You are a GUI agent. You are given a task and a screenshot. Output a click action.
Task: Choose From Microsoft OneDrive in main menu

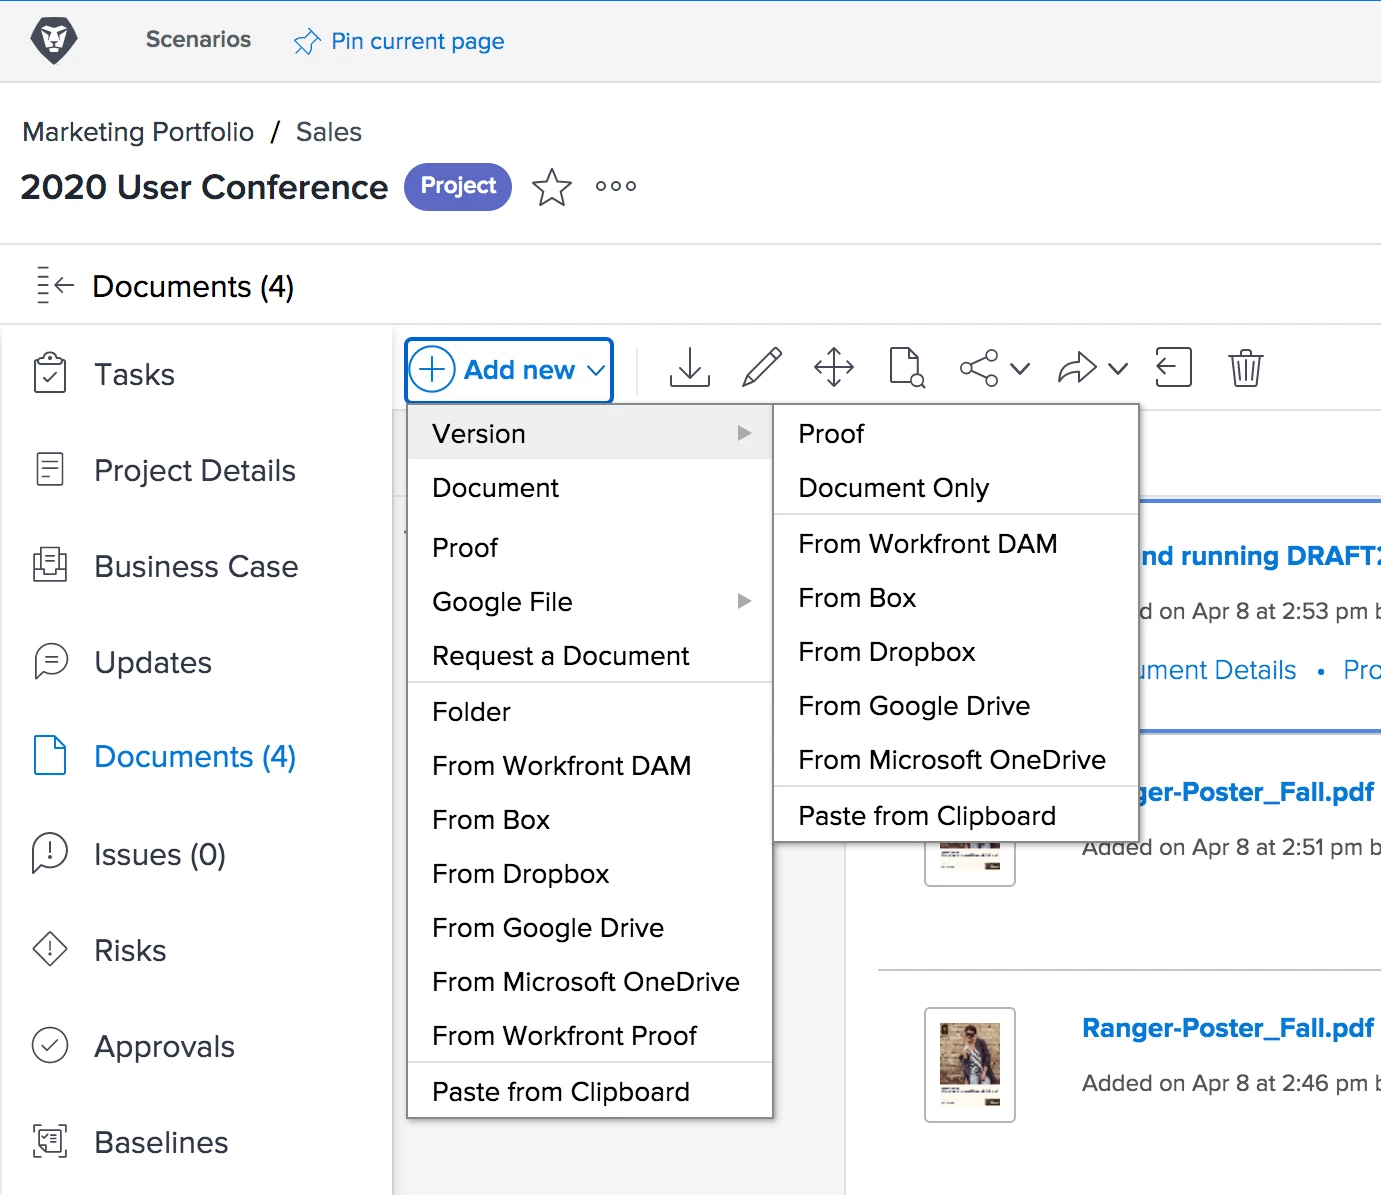(590, 982)
